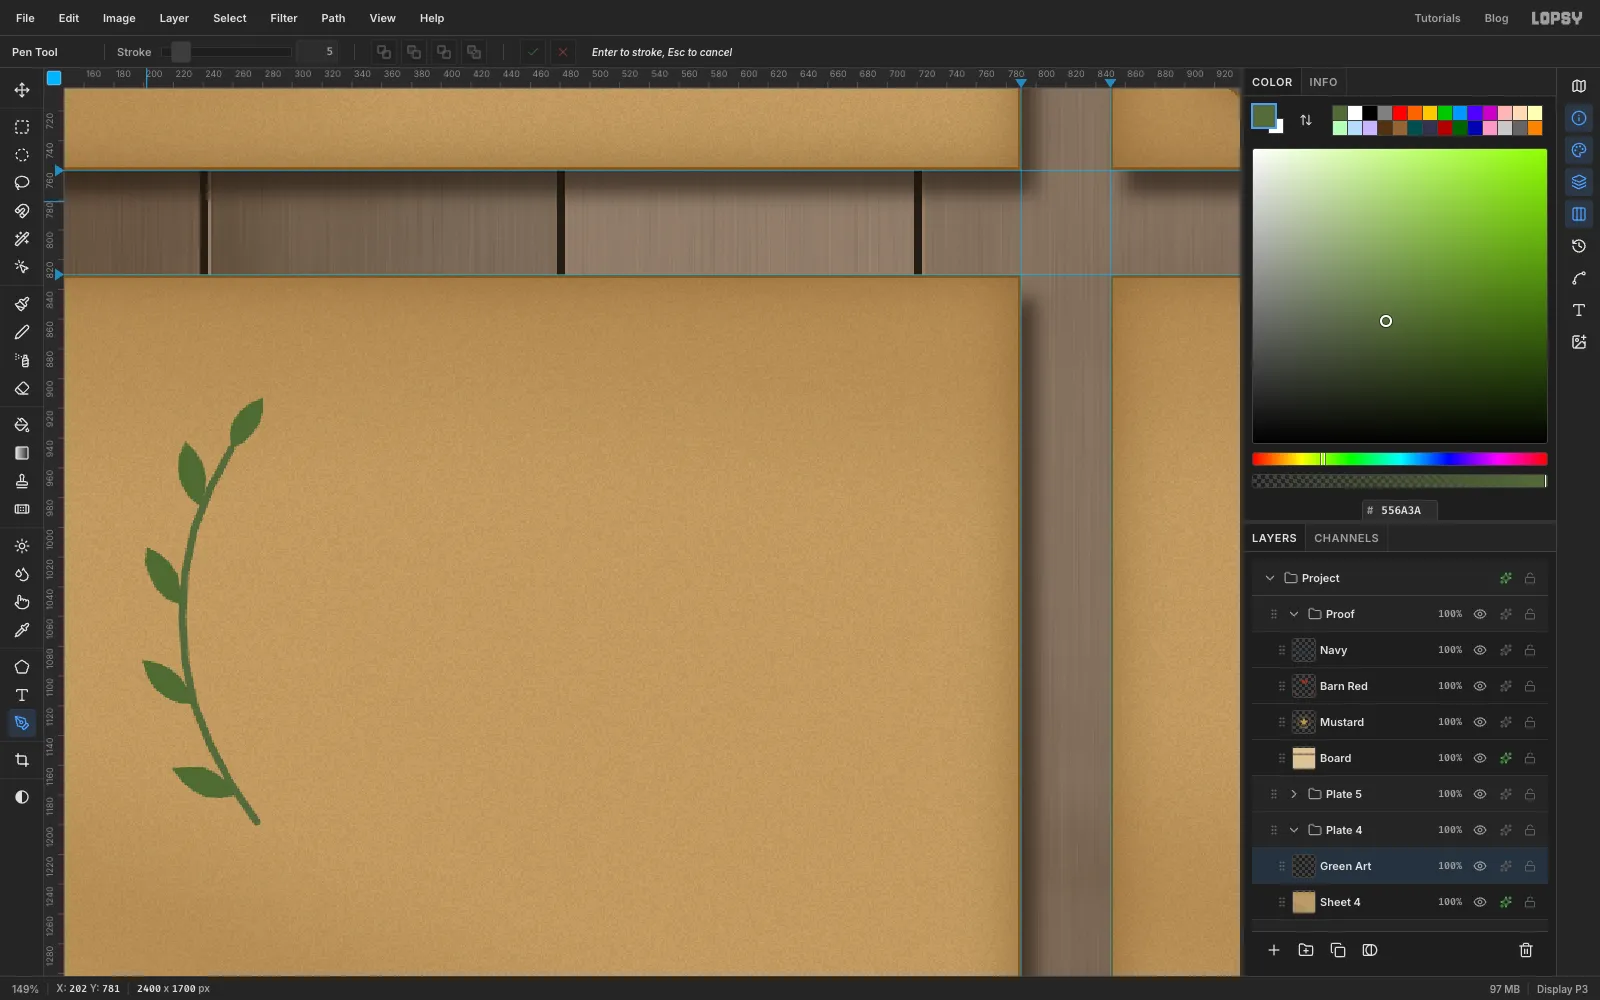Open the Filter menu
1600x1000 pixels.
[x=284, y=18]
